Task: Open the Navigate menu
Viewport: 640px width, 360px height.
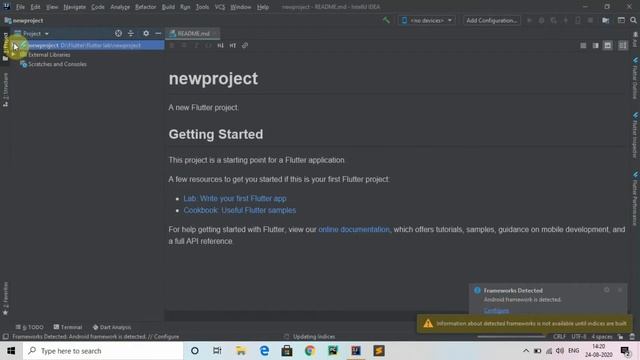Action: tap(75, 7)
